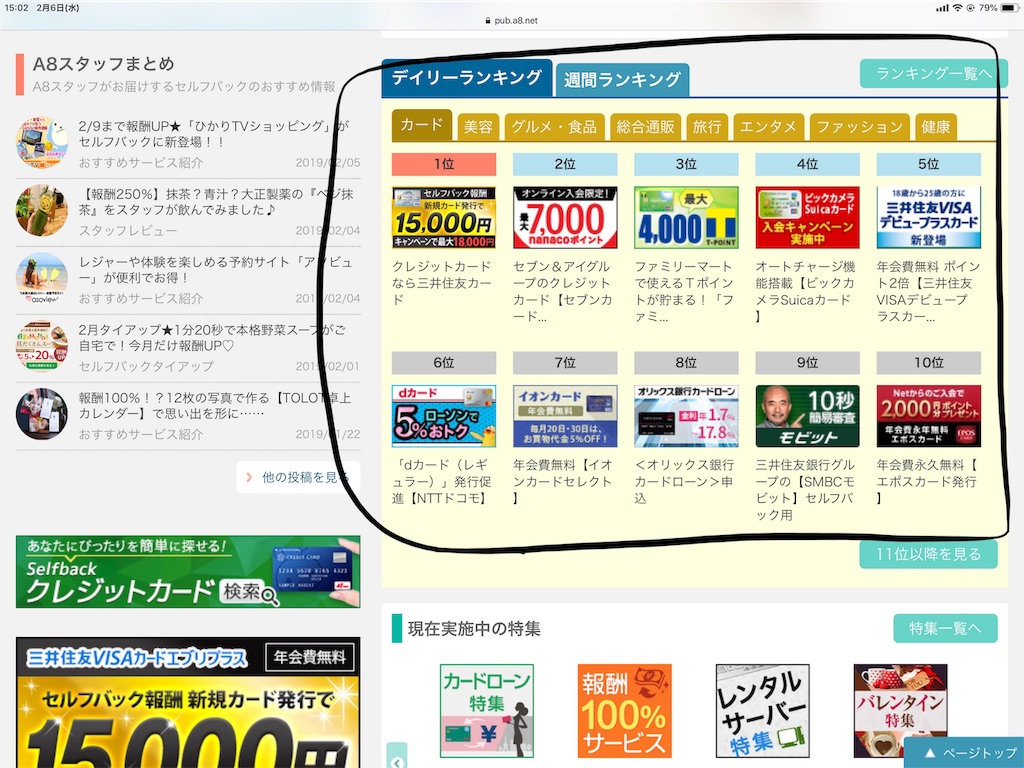Open the SMBCモビット セルフバック用 link
This screenshot has height=768, width=1024.
click(806, 490)
